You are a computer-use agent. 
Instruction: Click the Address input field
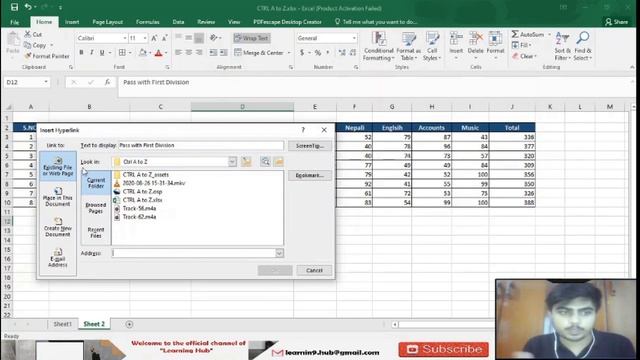tap(193, 253)
